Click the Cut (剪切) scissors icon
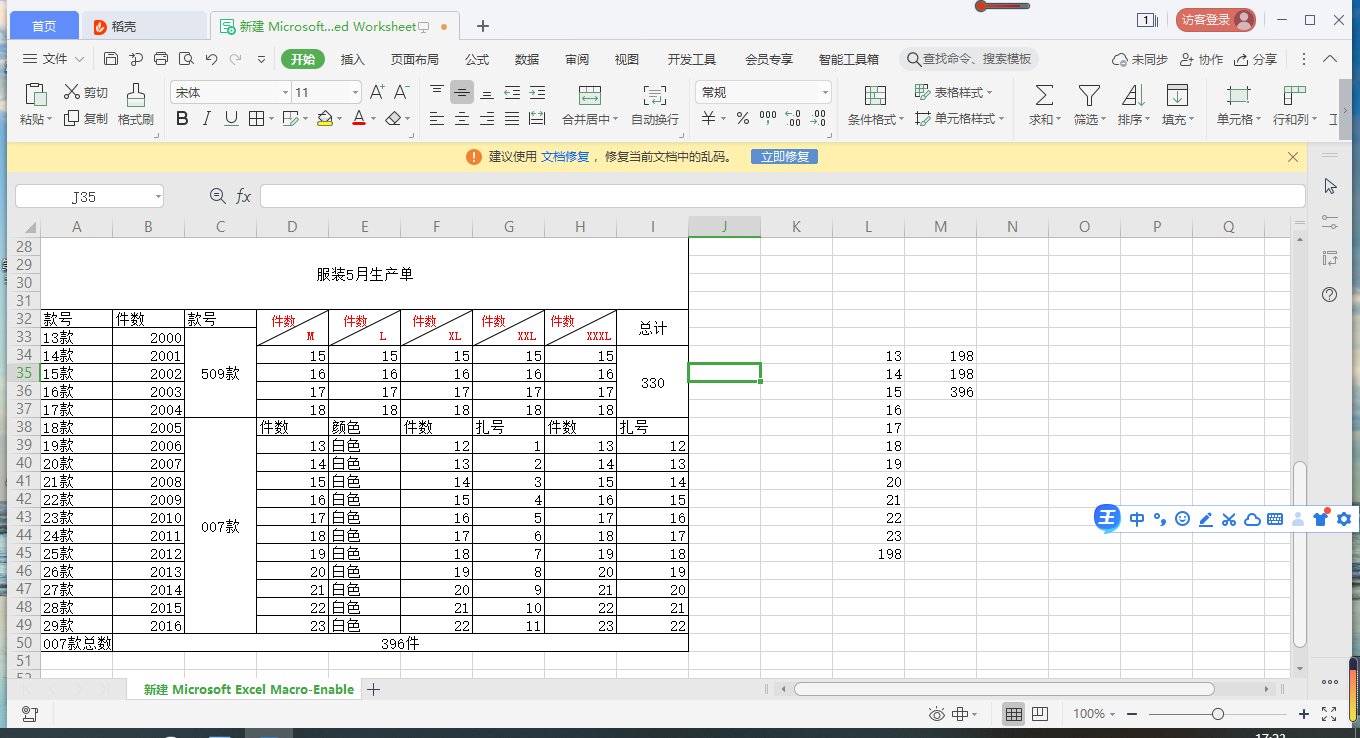 (x=72, y=92)
